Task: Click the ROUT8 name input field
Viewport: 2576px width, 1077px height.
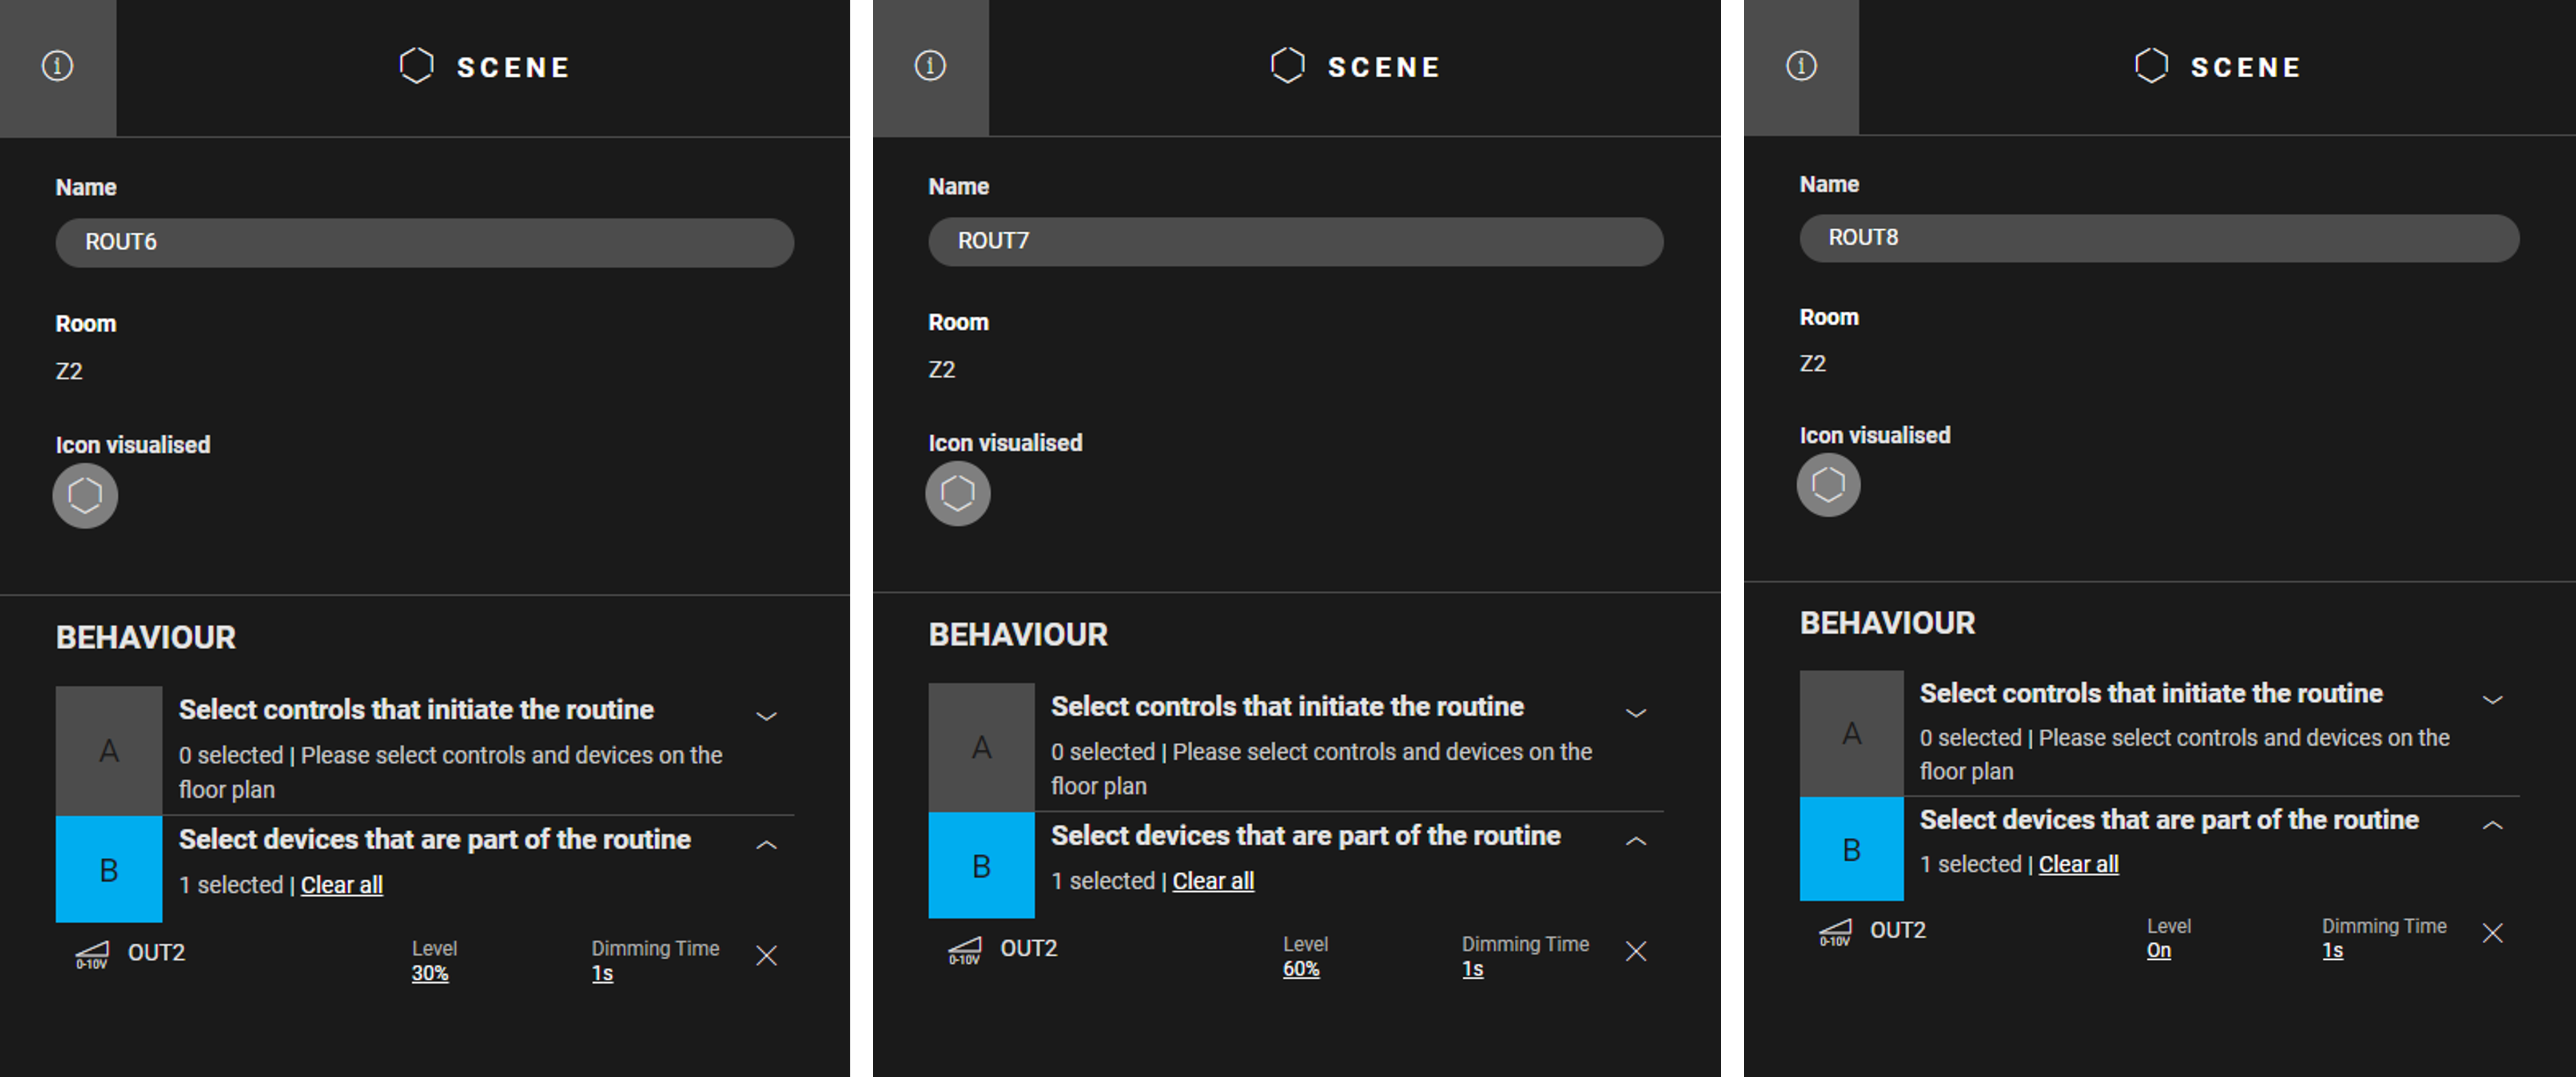Action: (x=2159, y=238)
